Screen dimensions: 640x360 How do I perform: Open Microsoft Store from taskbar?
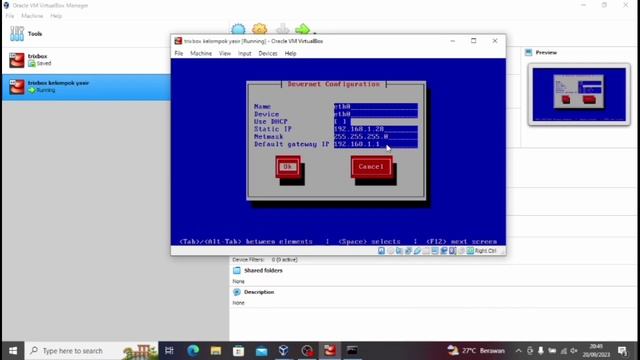coord(238,351)
